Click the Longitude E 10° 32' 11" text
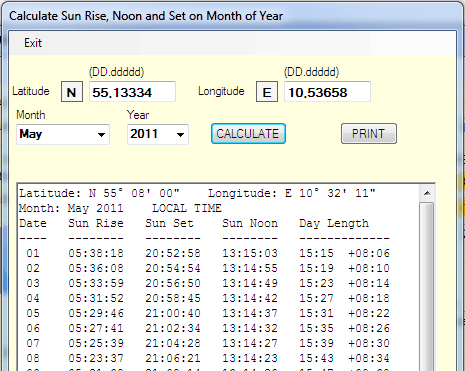The image size is (465, 371). pyautogui.click(x=292, y=193)
